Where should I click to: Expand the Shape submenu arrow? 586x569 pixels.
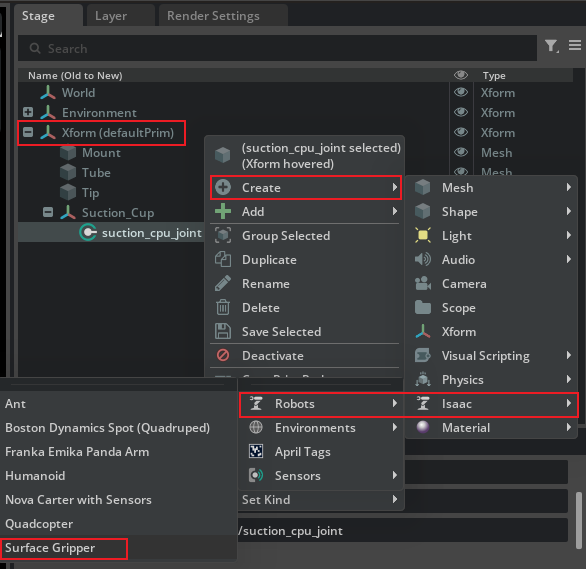[x=568, y=211]
